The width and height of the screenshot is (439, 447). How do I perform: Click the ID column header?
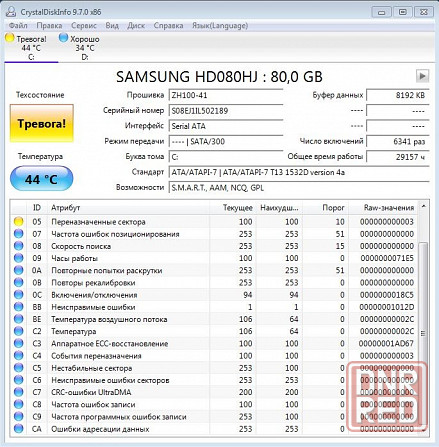37,208
